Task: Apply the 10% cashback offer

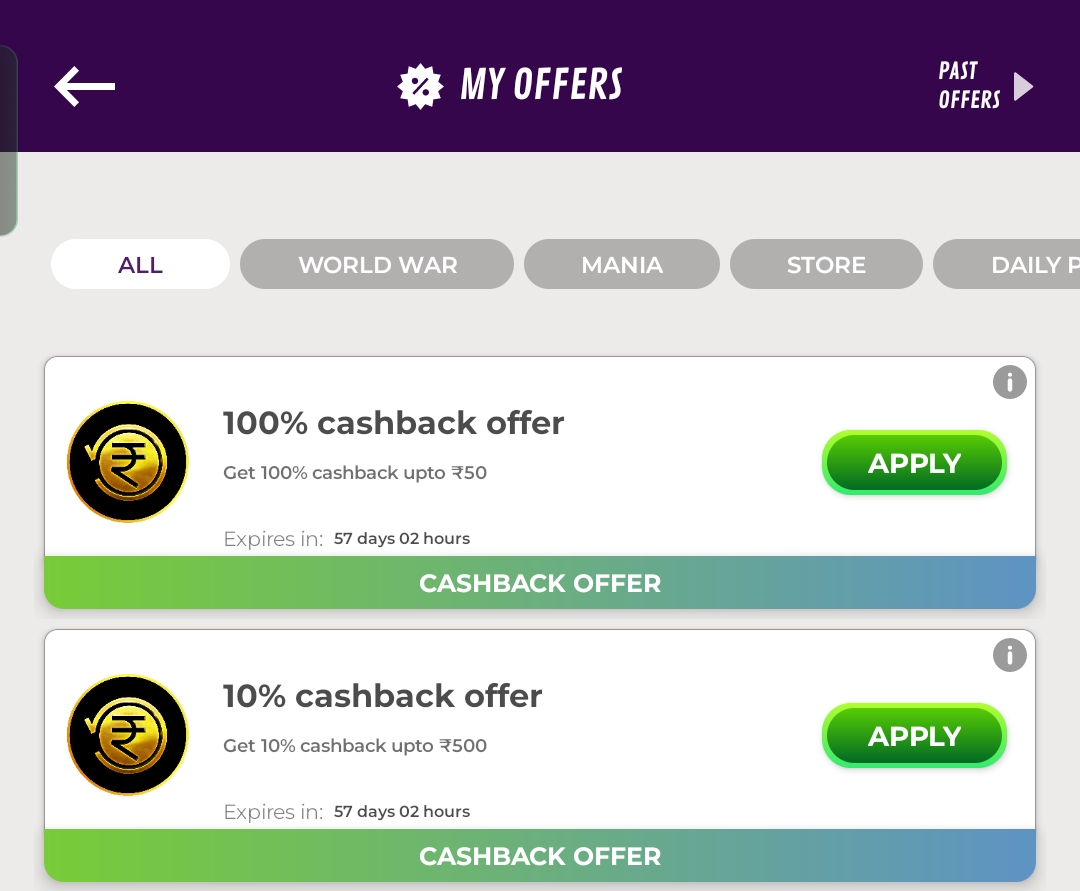Action: pos(913,735)
